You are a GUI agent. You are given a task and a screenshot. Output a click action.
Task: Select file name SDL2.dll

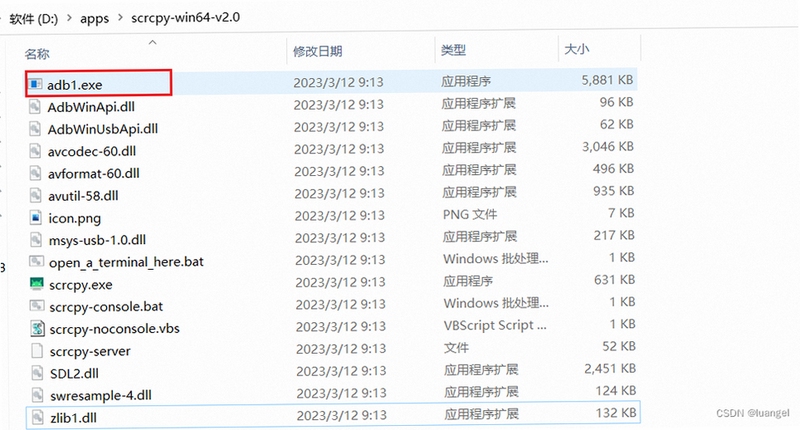point(74,373)
